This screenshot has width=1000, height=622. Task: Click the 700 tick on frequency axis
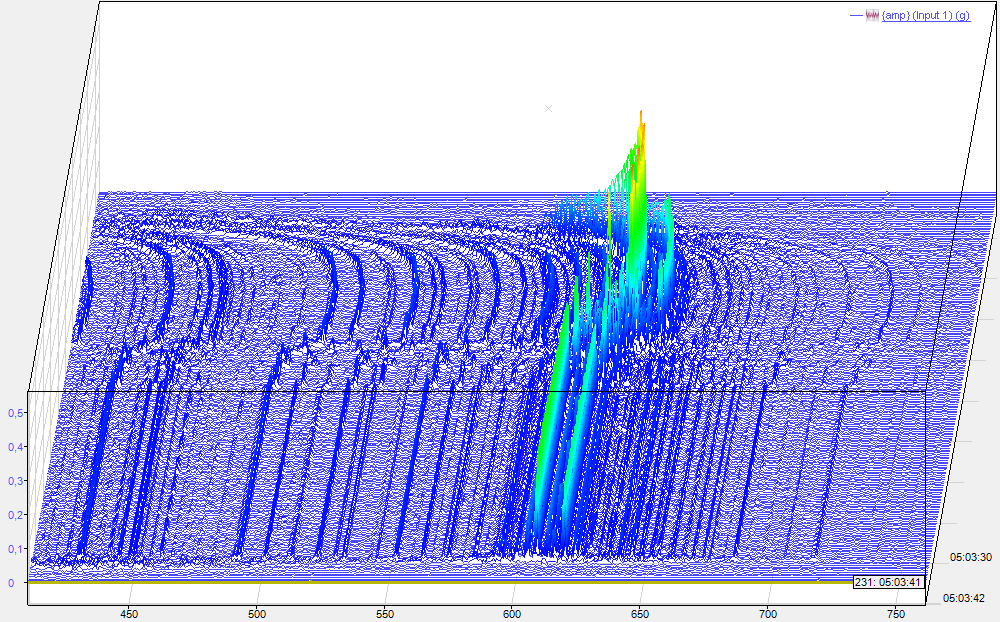tap(768, 614)
